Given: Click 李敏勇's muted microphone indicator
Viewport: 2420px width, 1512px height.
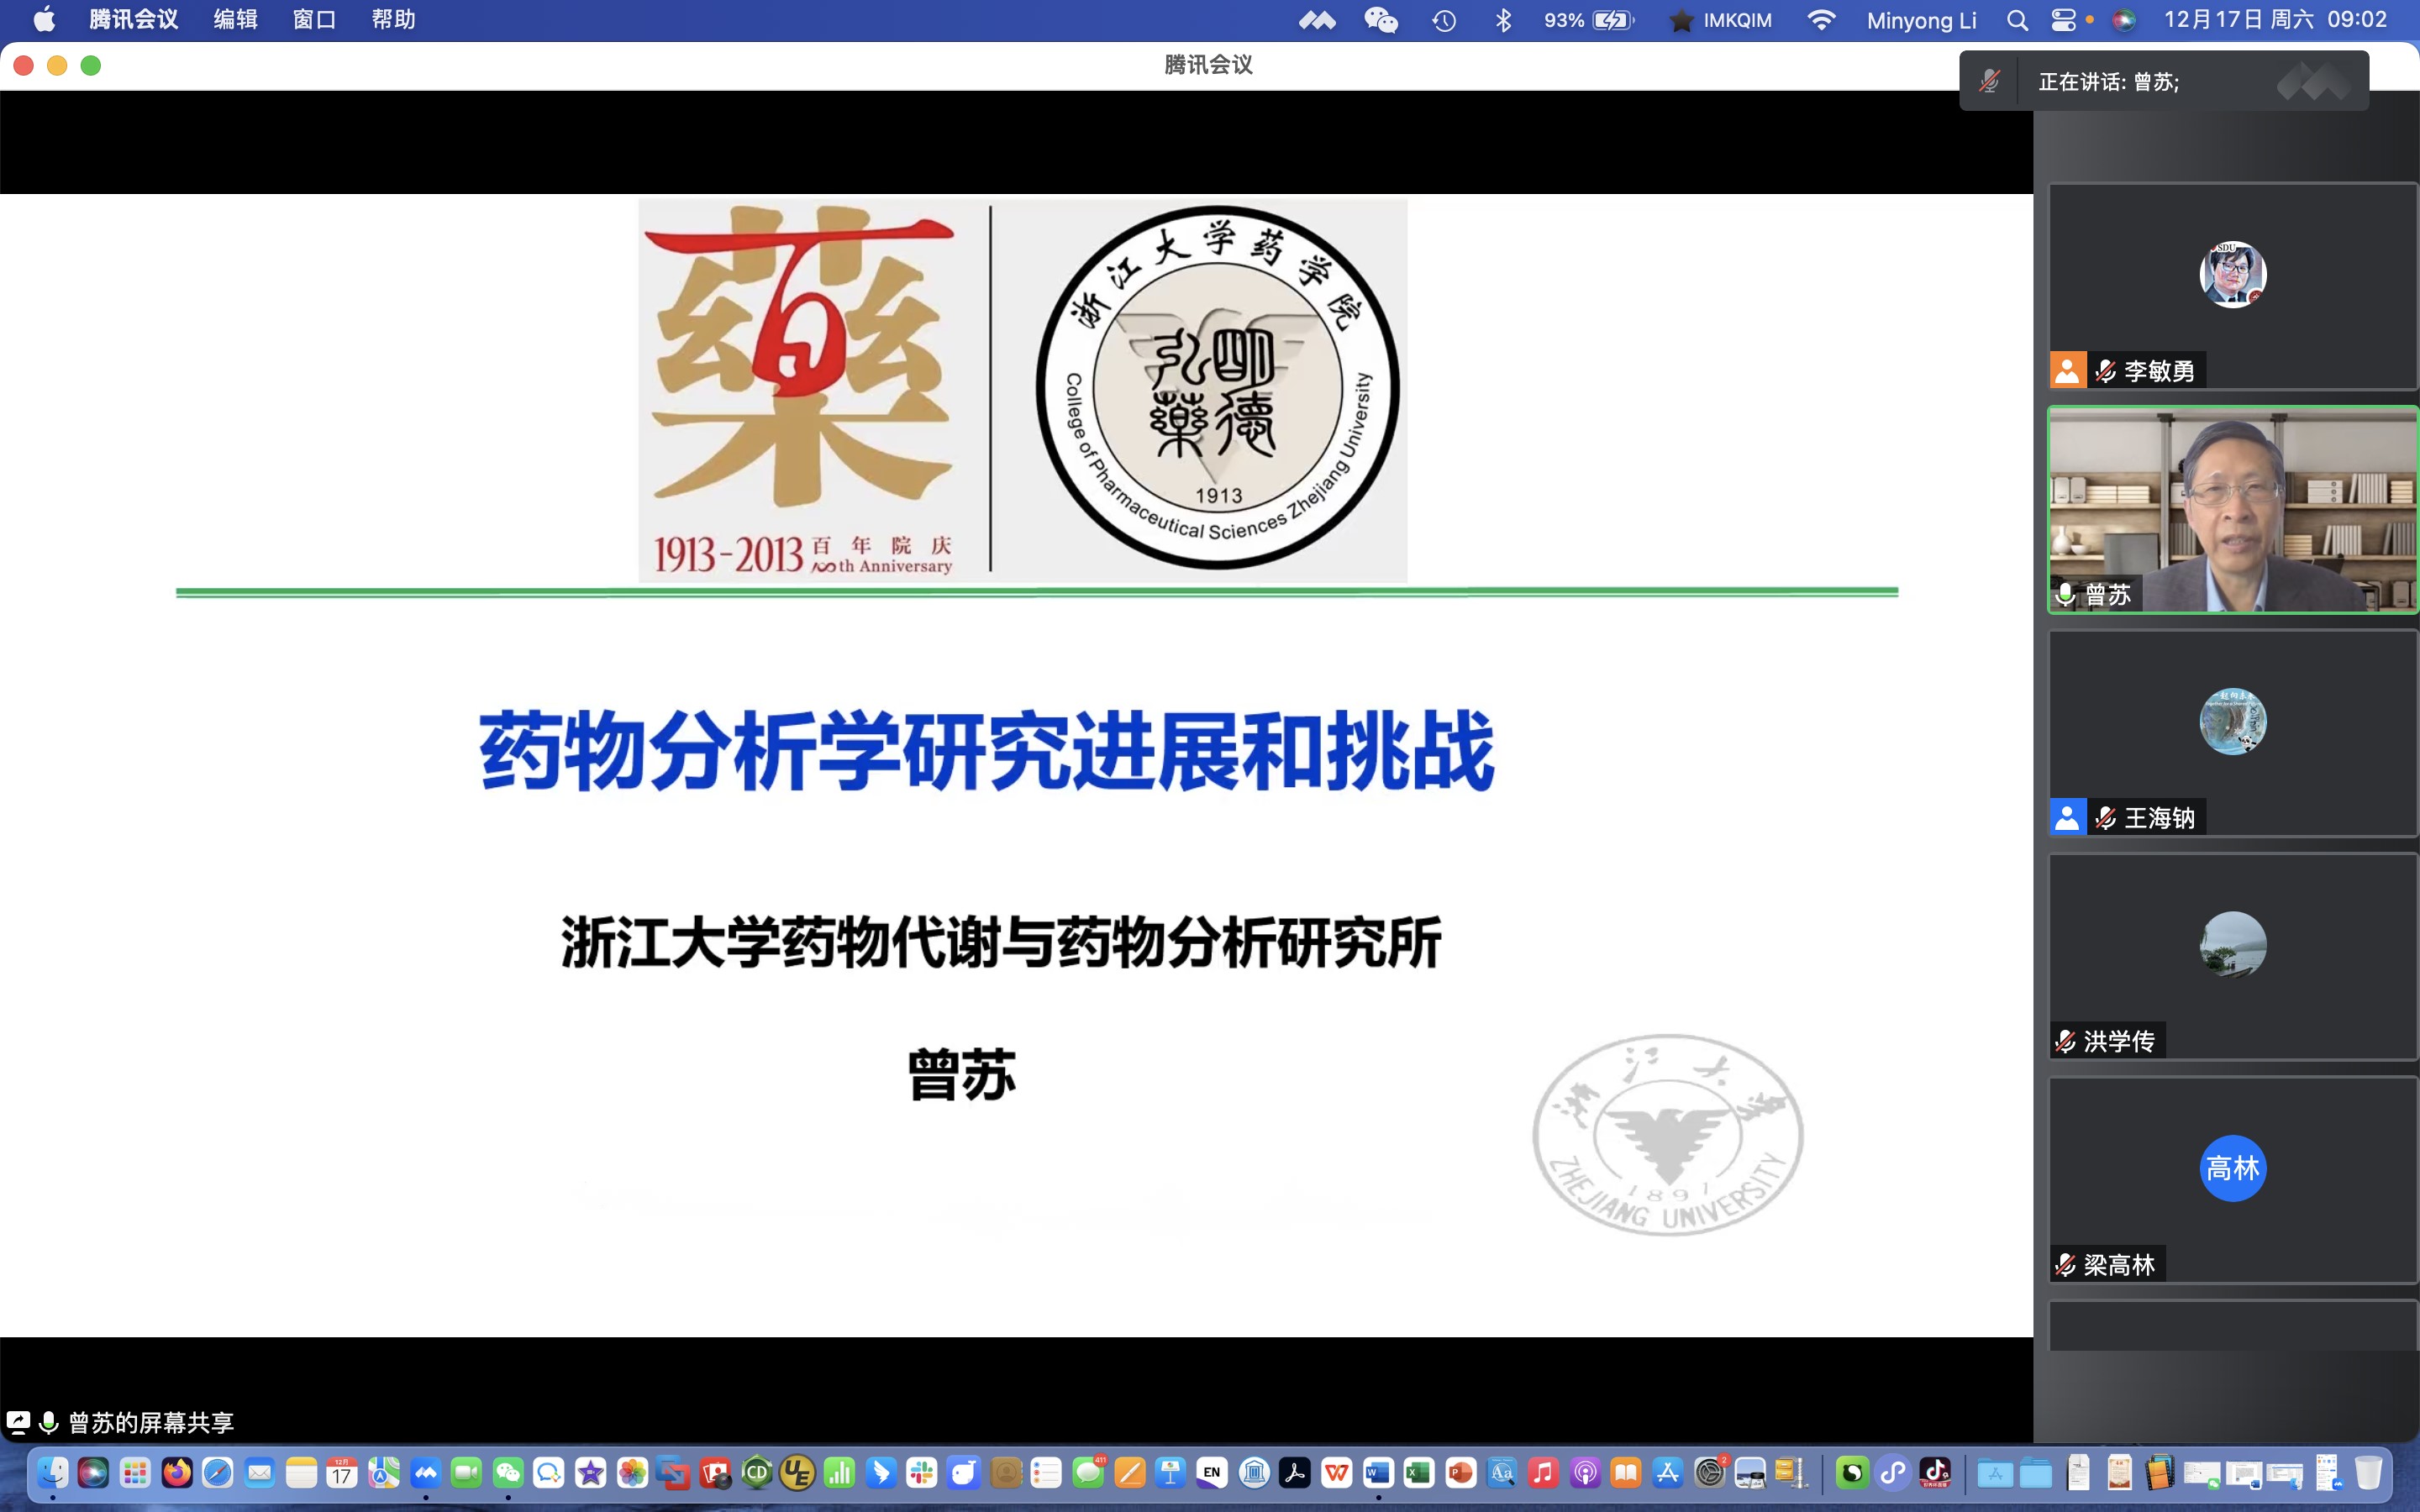Looking at the screenshot, I should click(2105, 371).
